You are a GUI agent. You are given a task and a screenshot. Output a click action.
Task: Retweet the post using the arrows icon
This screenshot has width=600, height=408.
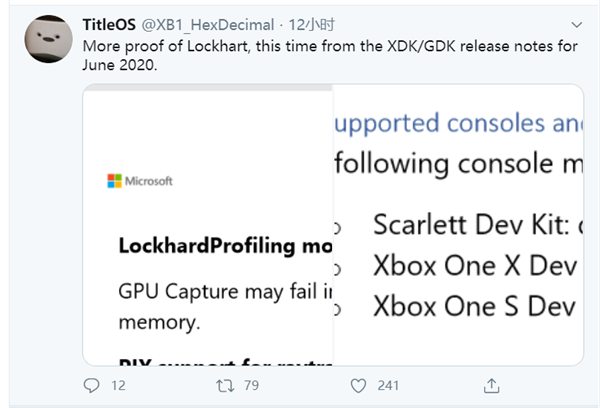(x=225, y=385)
